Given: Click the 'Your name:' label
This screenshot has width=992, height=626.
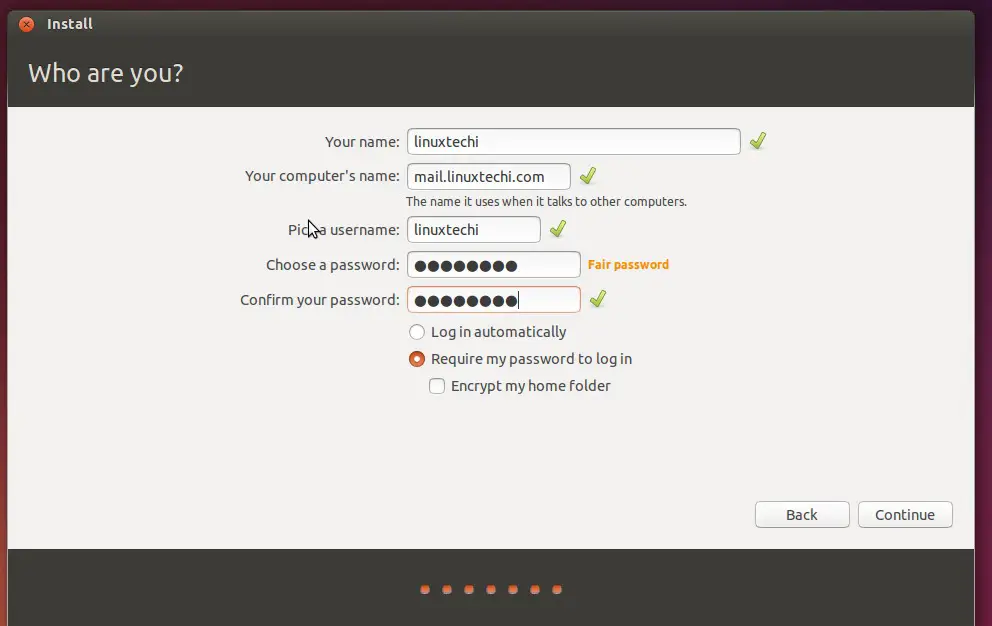Looking at the screenshot, I should (362, 142).
